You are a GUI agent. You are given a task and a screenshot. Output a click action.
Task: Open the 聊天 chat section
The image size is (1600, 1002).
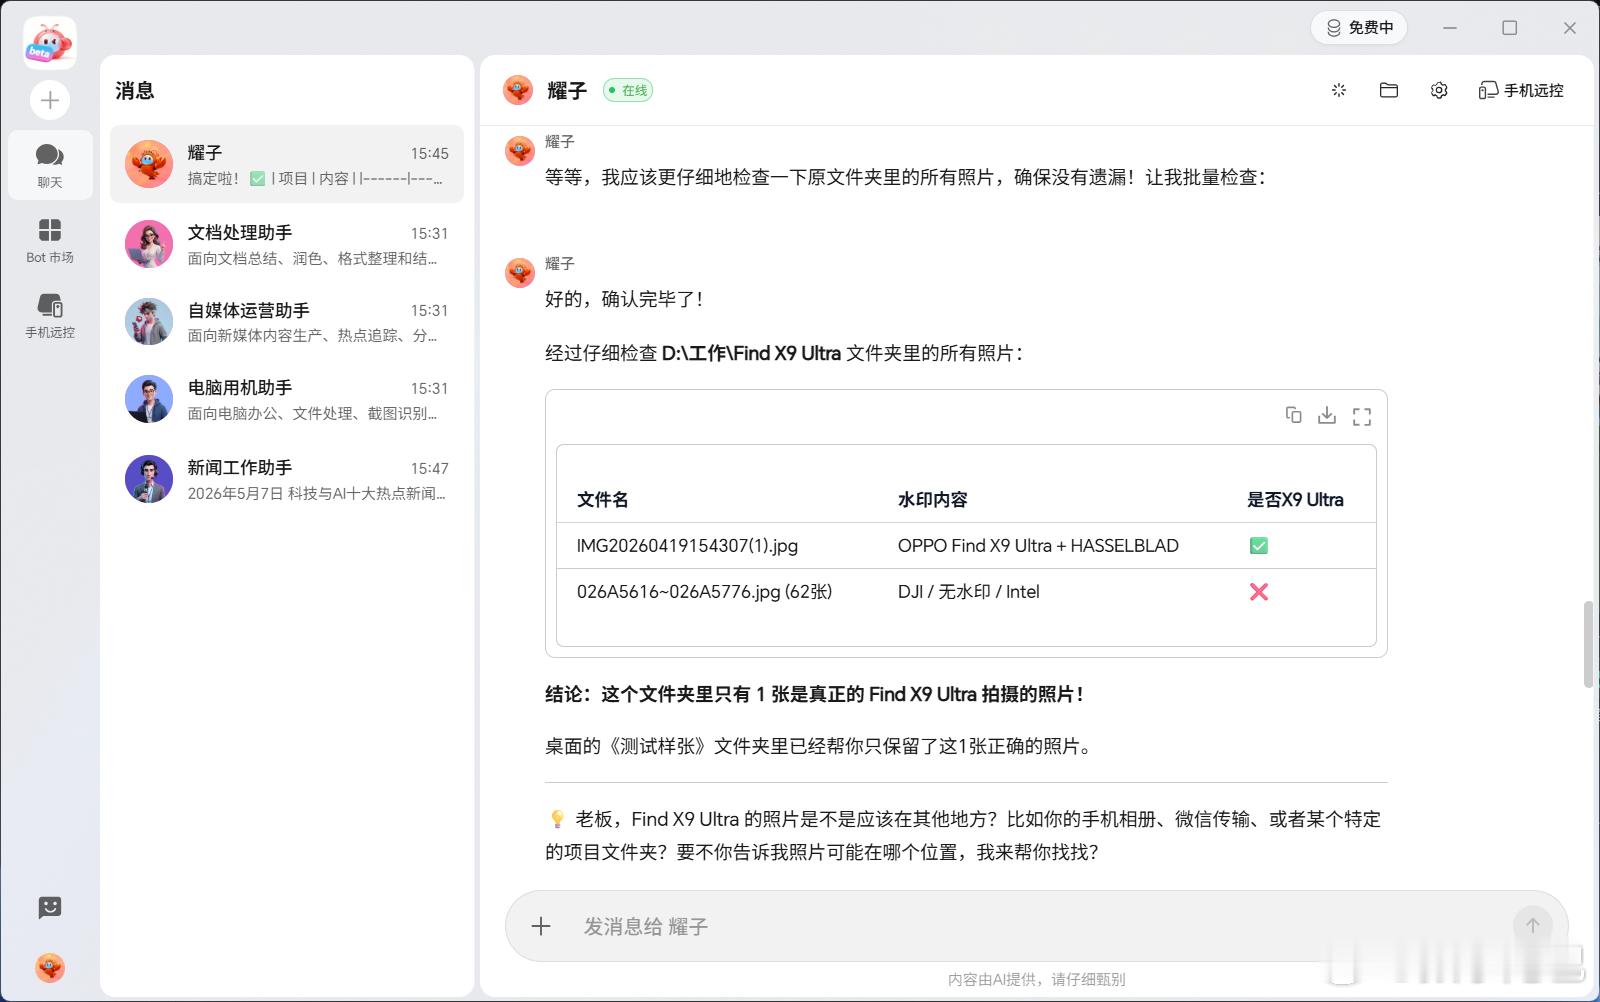click(50, 165)
